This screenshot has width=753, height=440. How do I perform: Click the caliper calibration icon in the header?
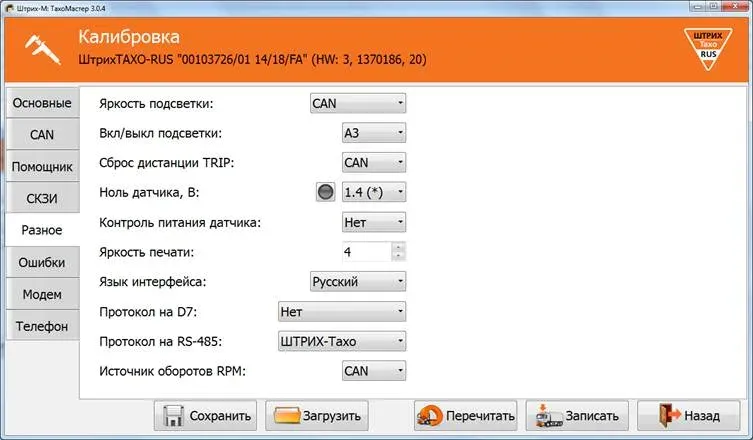(x=43, y=49)
